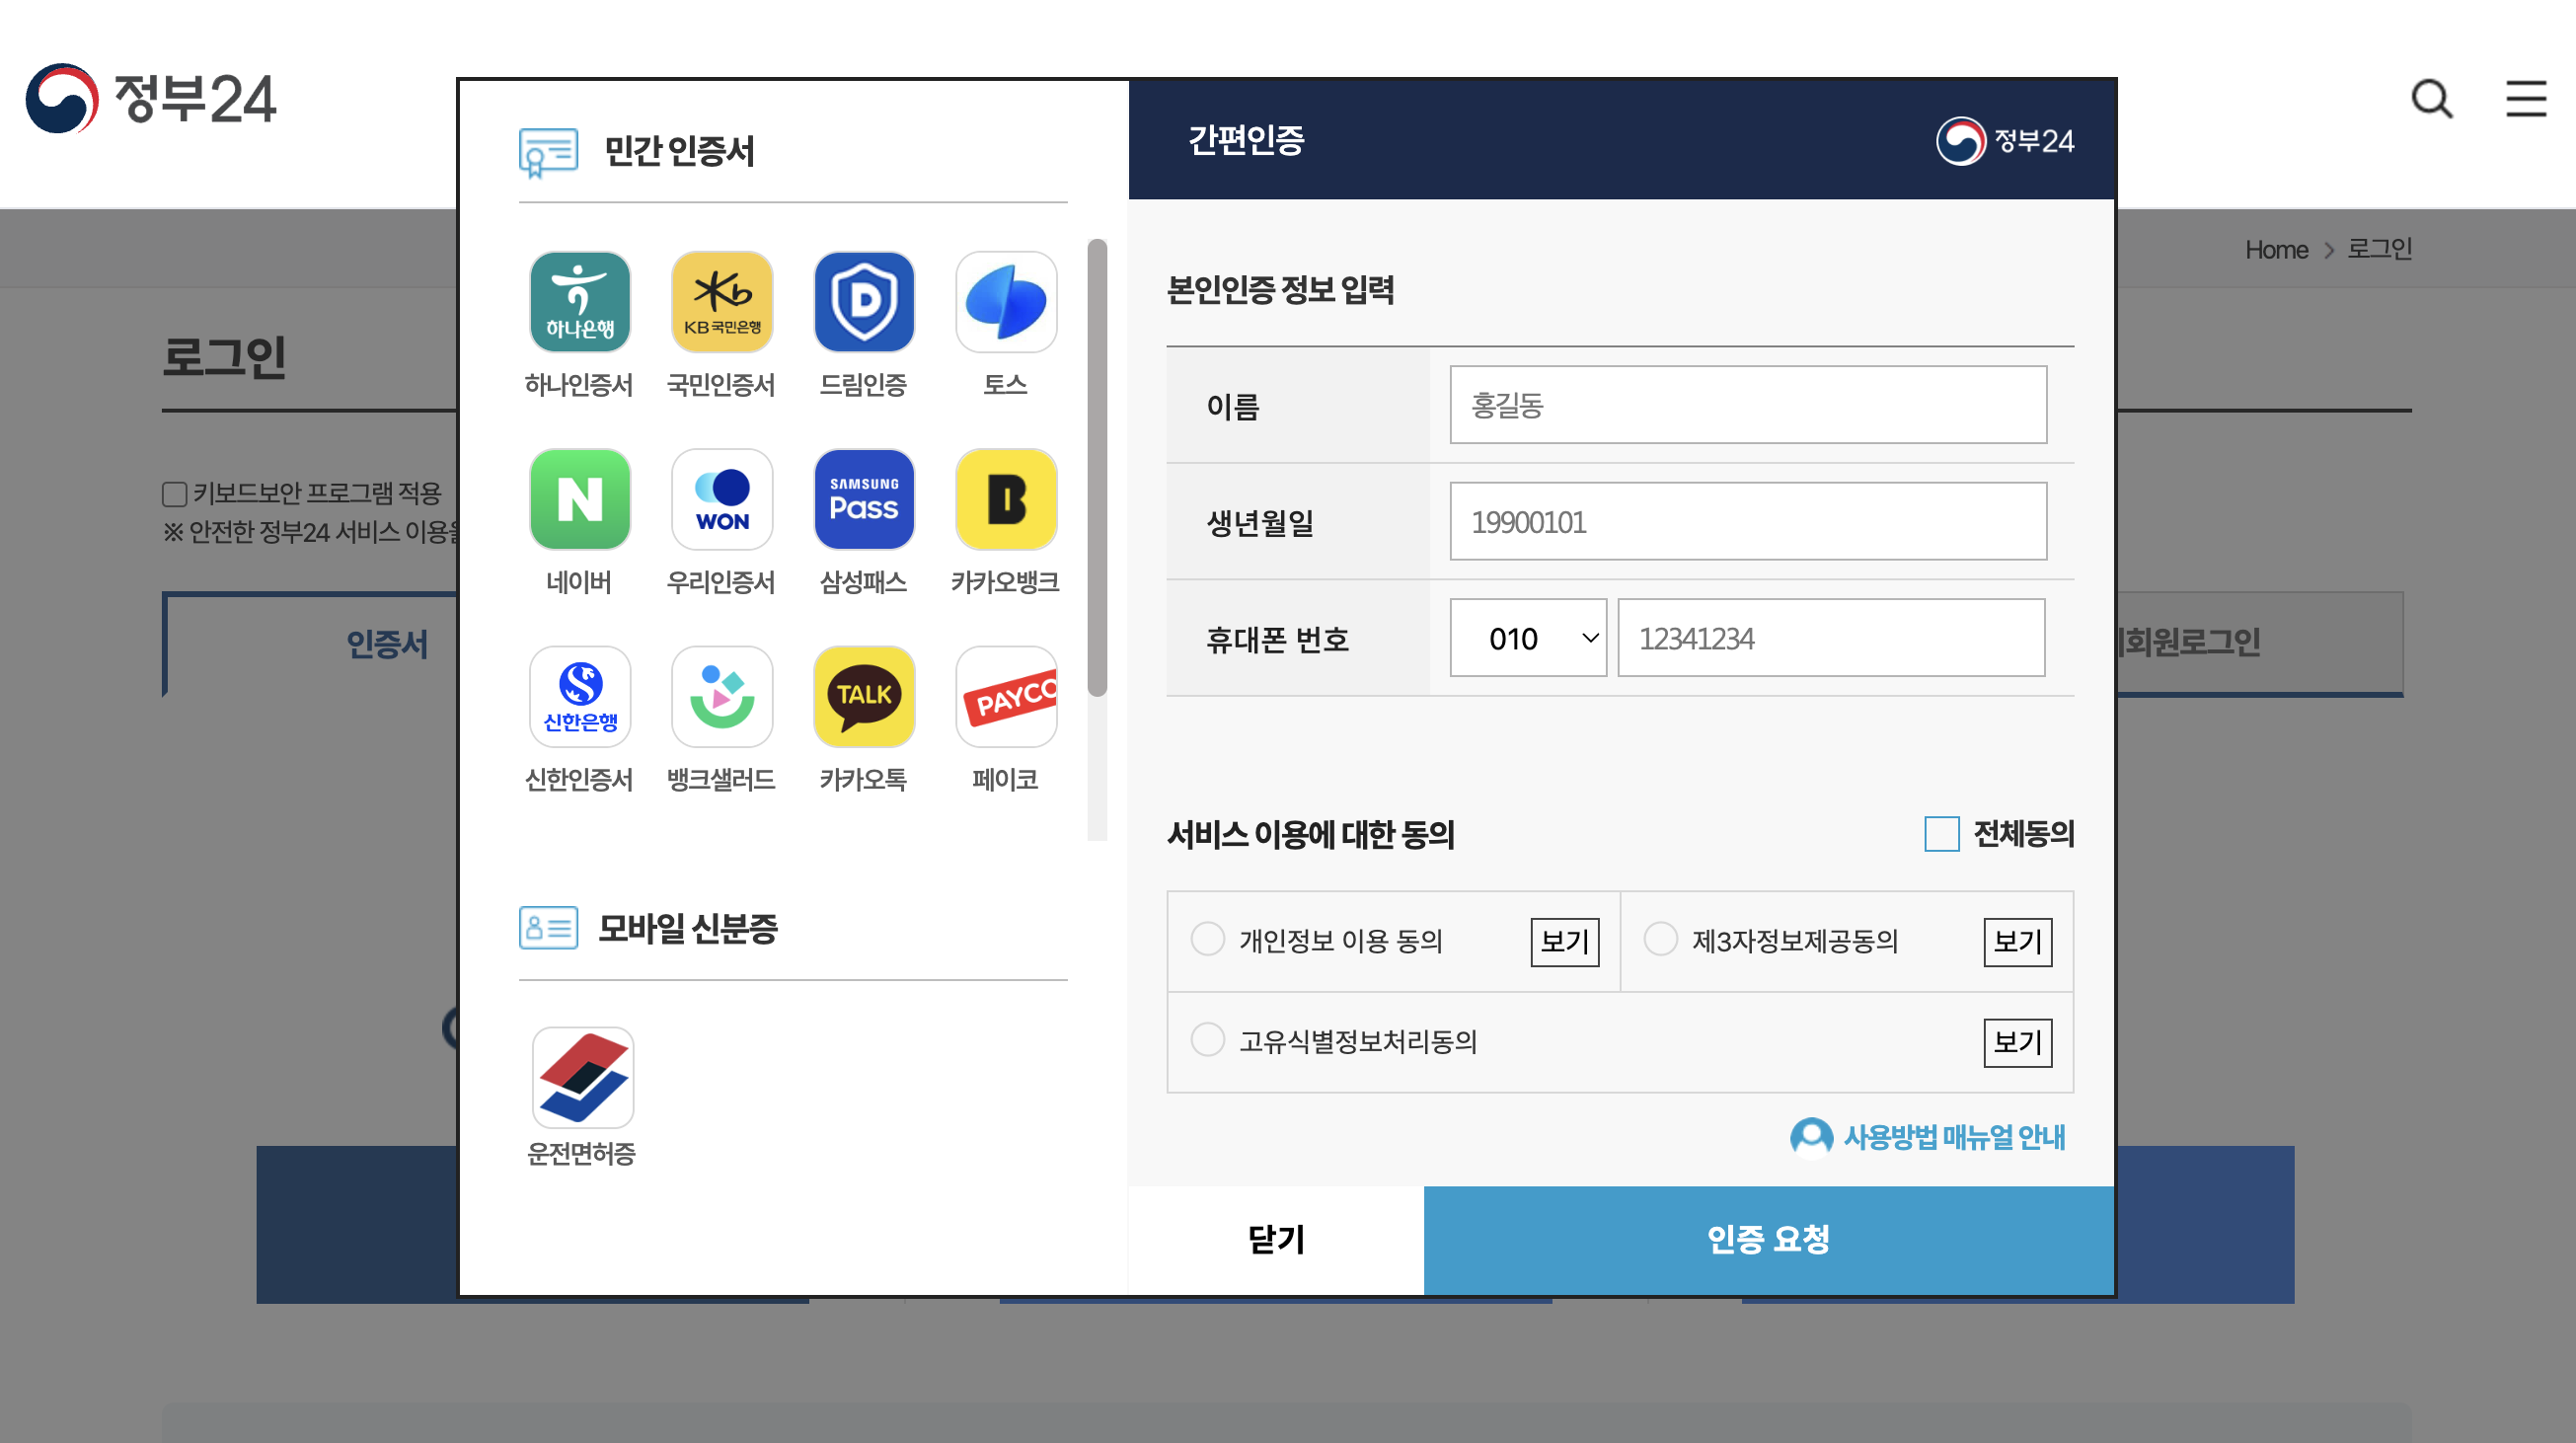
Task: Enable keyboard security program checkbox
Action: point(174,494)
